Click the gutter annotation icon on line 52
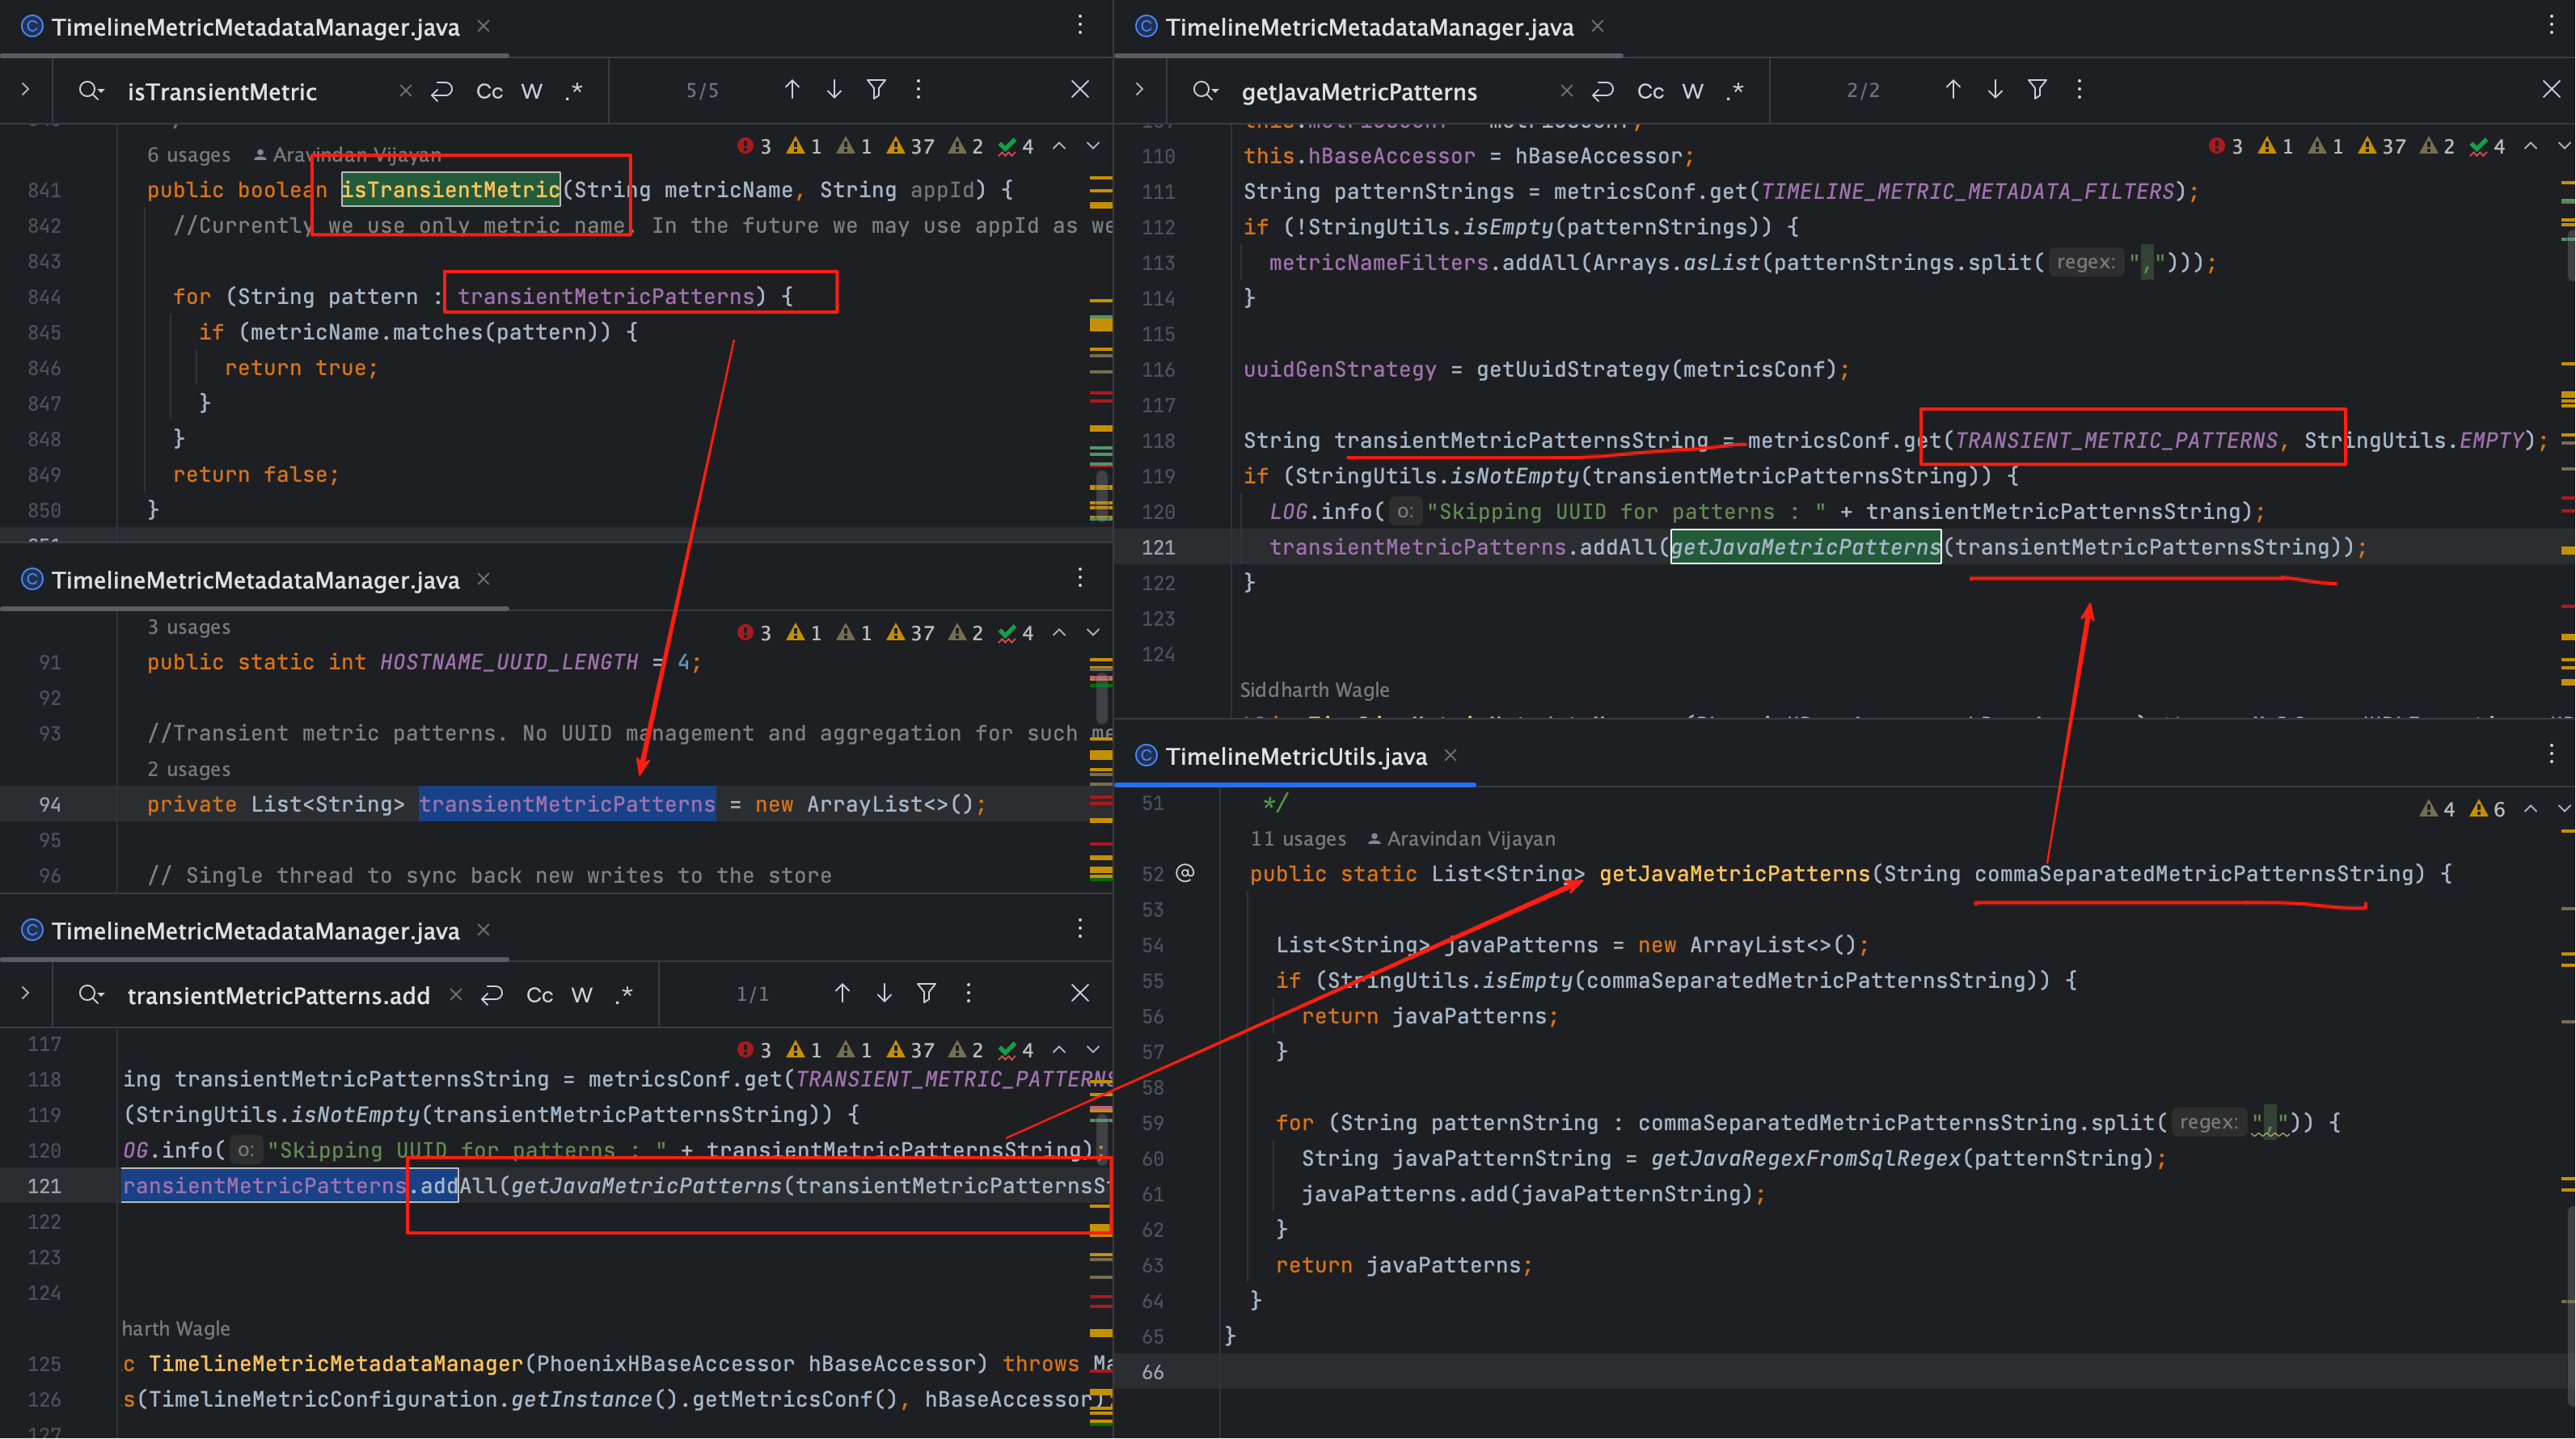The width and height of the screenshot is (2576, 1439). 1185,873
